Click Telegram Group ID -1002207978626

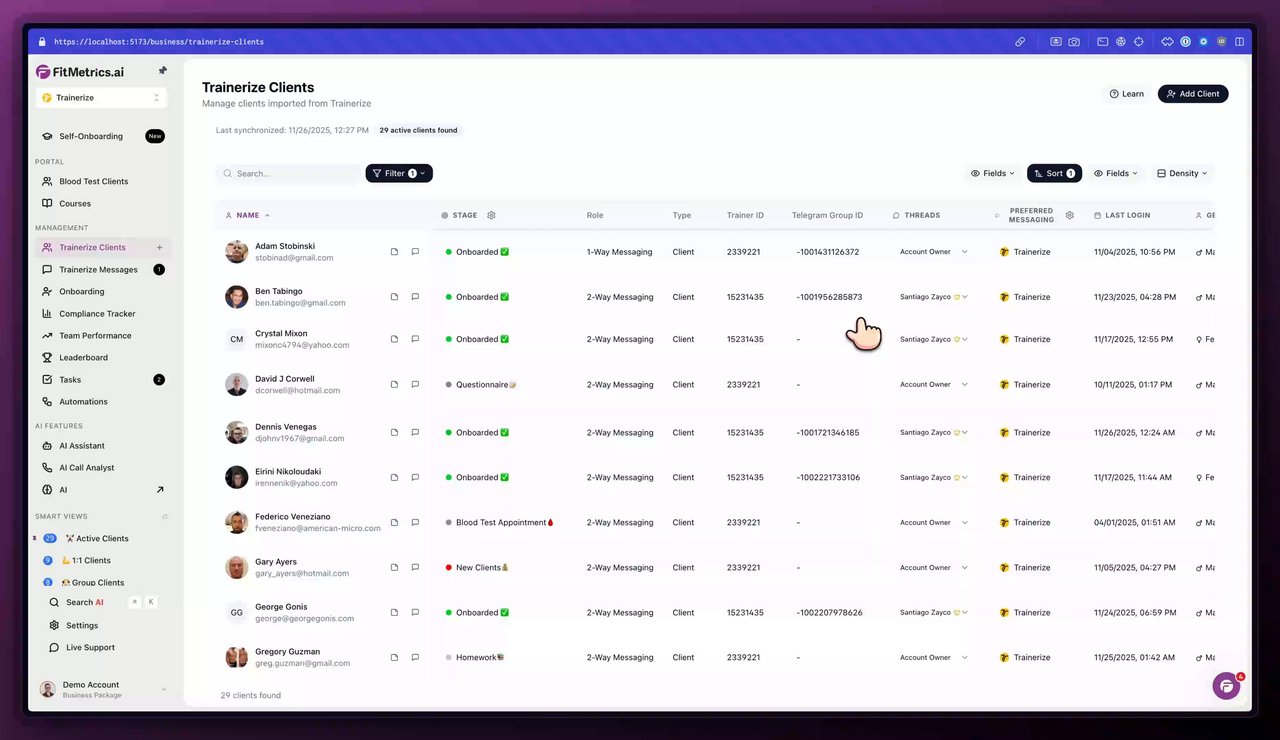click(829, 612)
